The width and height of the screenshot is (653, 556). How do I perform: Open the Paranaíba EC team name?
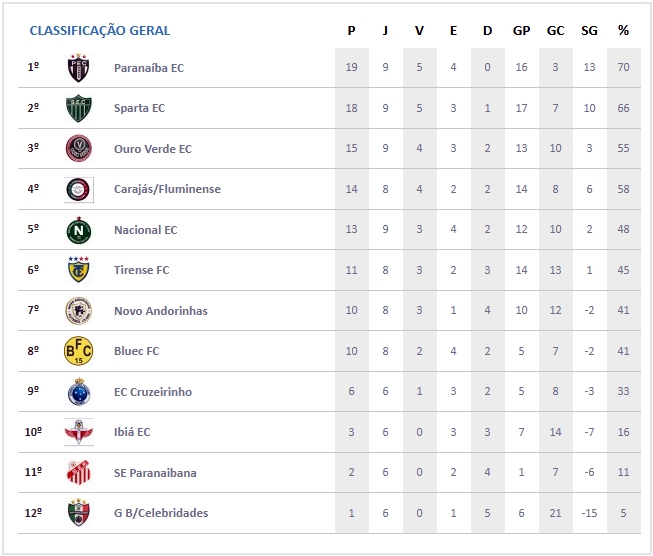(x=149, y=68)
